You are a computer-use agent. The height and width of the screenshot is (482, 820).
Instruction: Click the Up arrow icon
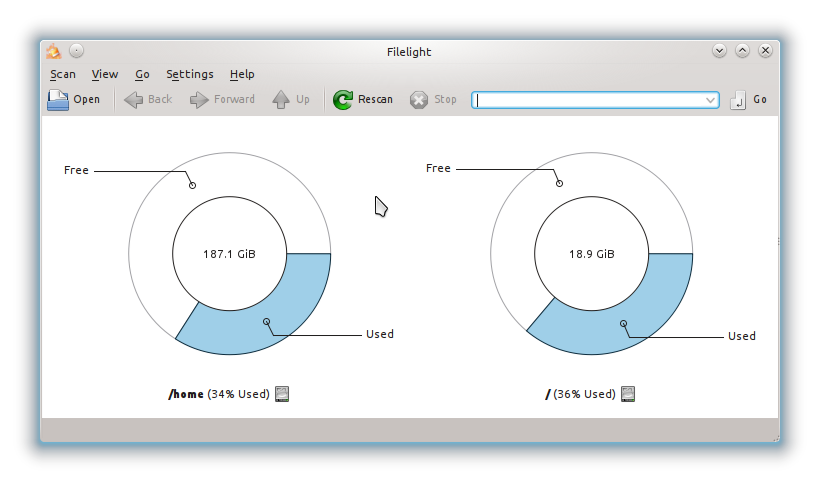point(281,99)
